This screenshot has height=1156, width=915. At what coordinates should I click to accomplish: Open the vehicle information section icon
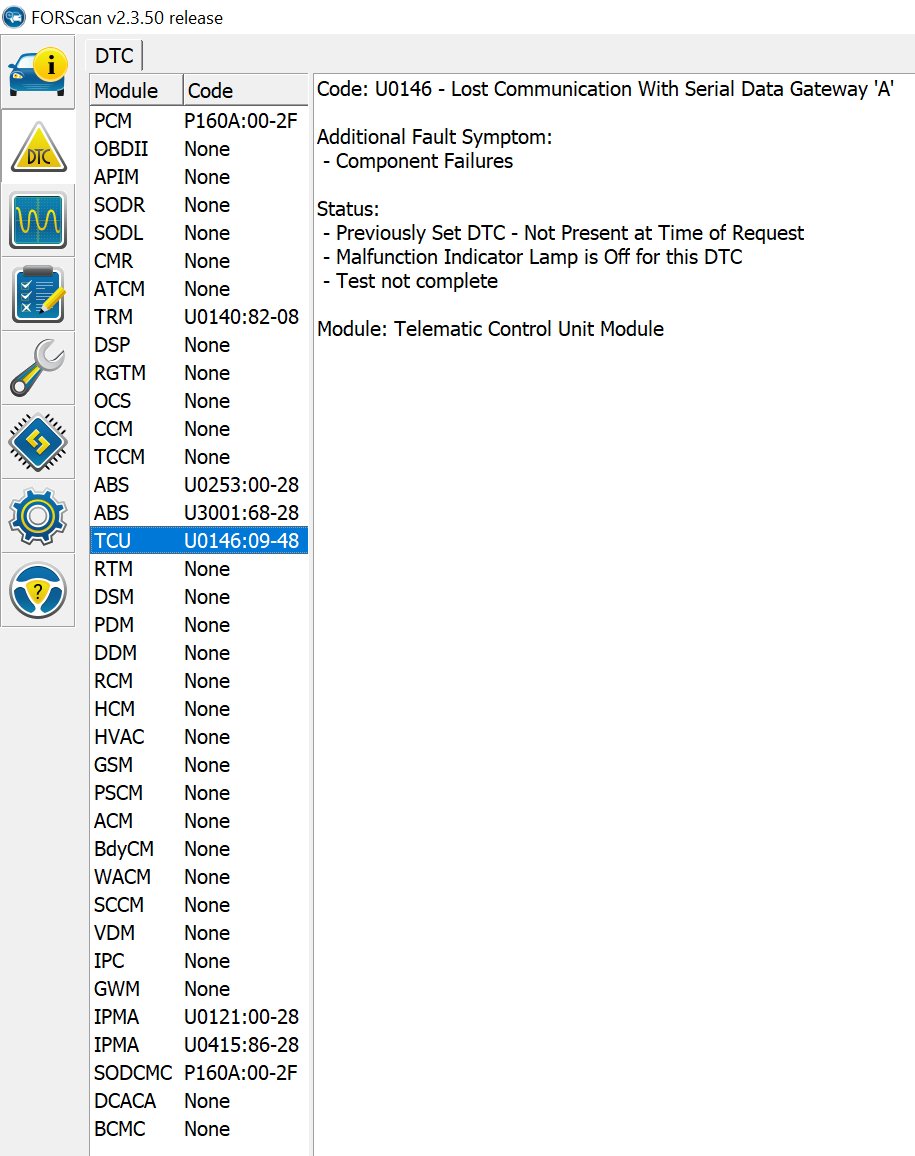pyautogui.click(x=38, y=73)
